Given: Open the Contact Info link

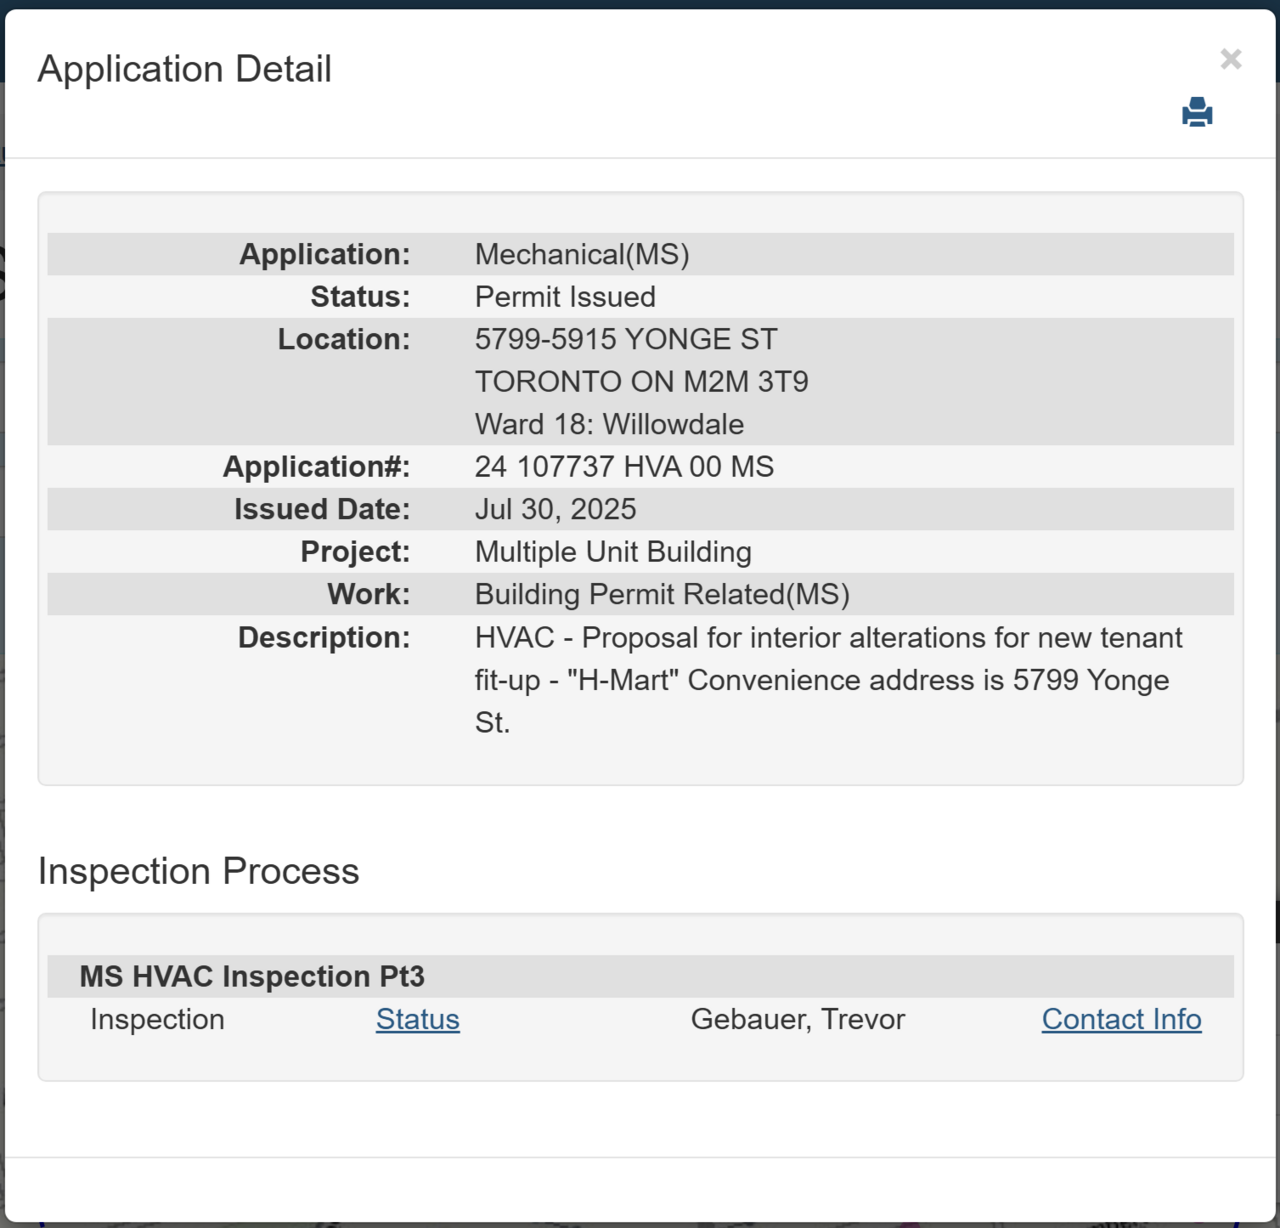Looking at the screenshot, I should point(1121,1019).
